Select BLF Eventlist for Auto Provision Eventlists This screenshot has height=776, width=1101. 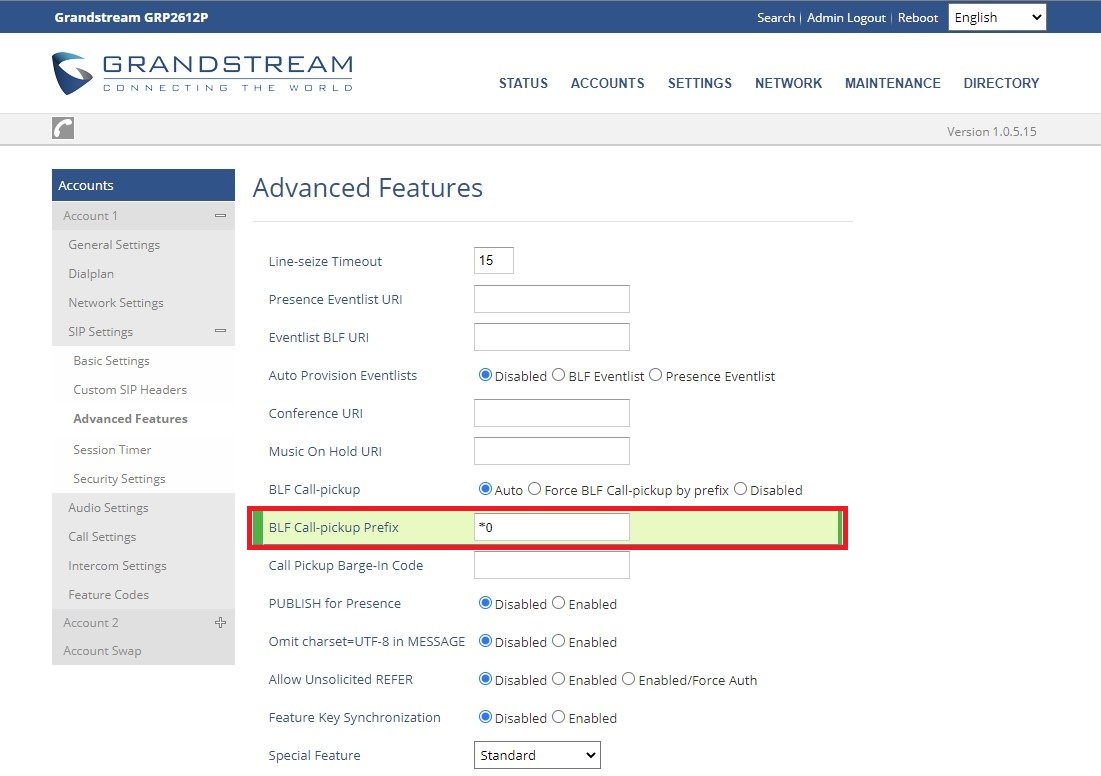[559, 376]
